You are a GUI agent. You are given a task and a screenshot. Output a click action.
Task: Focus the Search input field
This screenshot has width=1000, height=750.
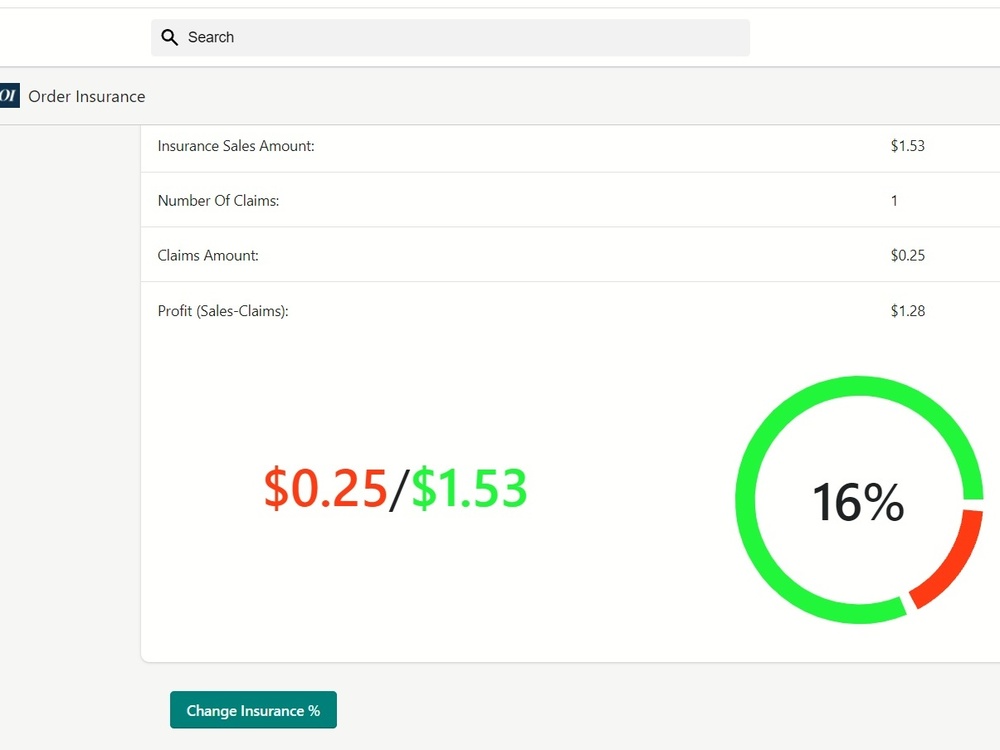pos(450,38)
